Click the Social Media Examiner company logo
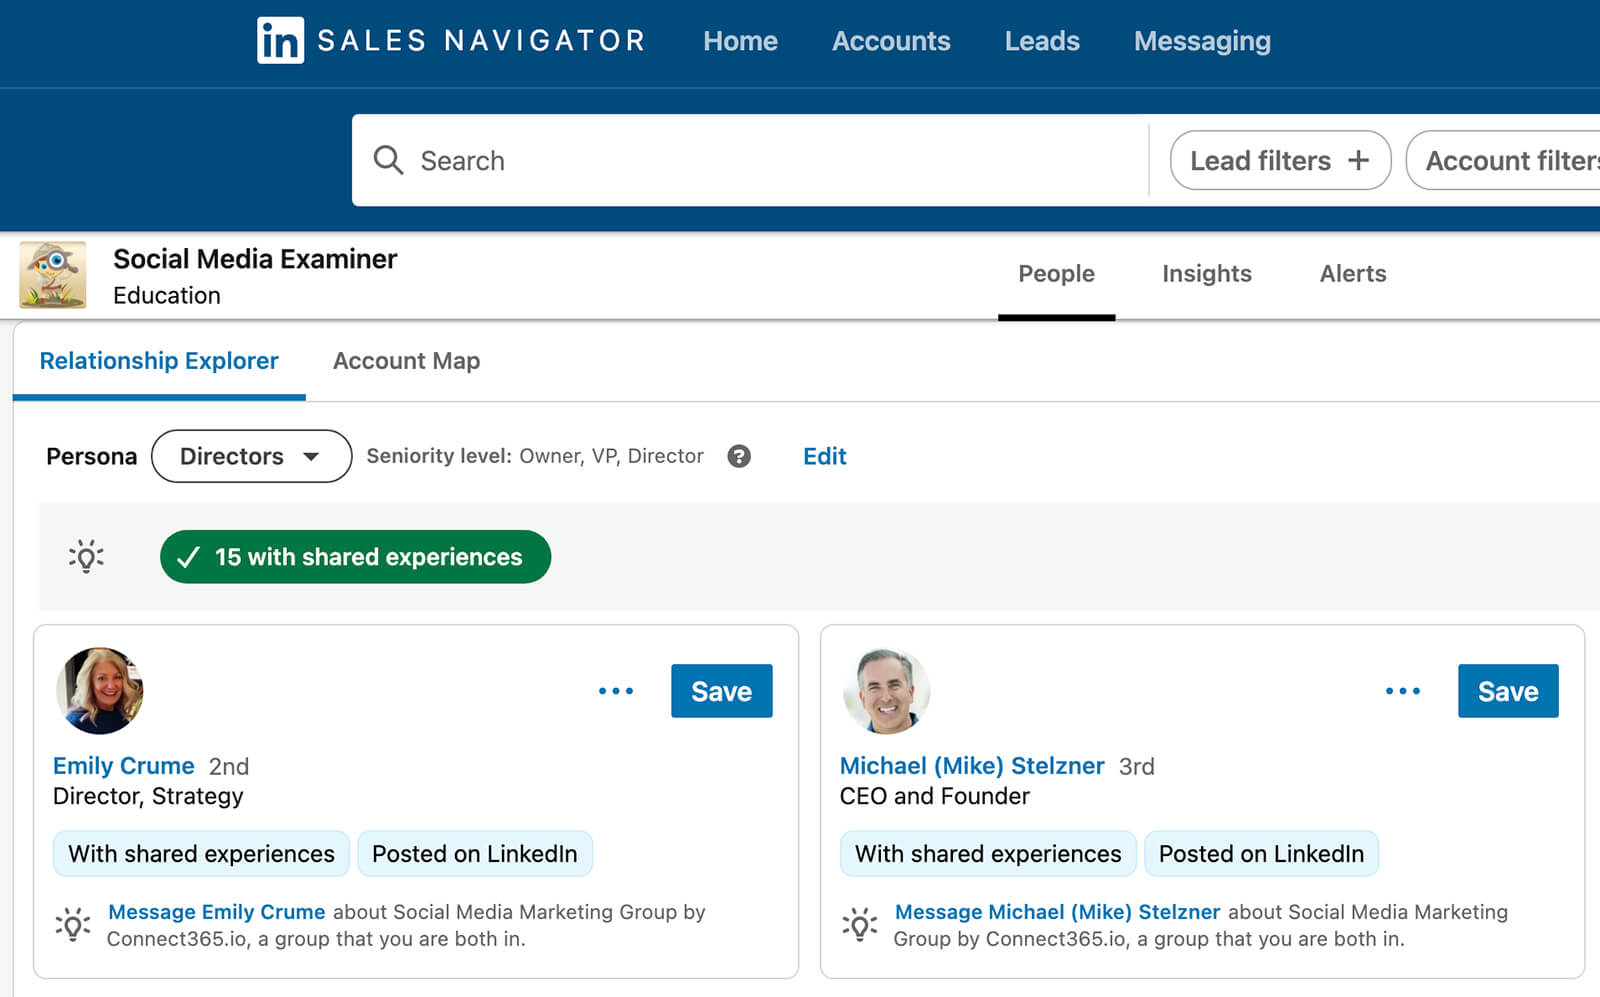 [53, 275]
